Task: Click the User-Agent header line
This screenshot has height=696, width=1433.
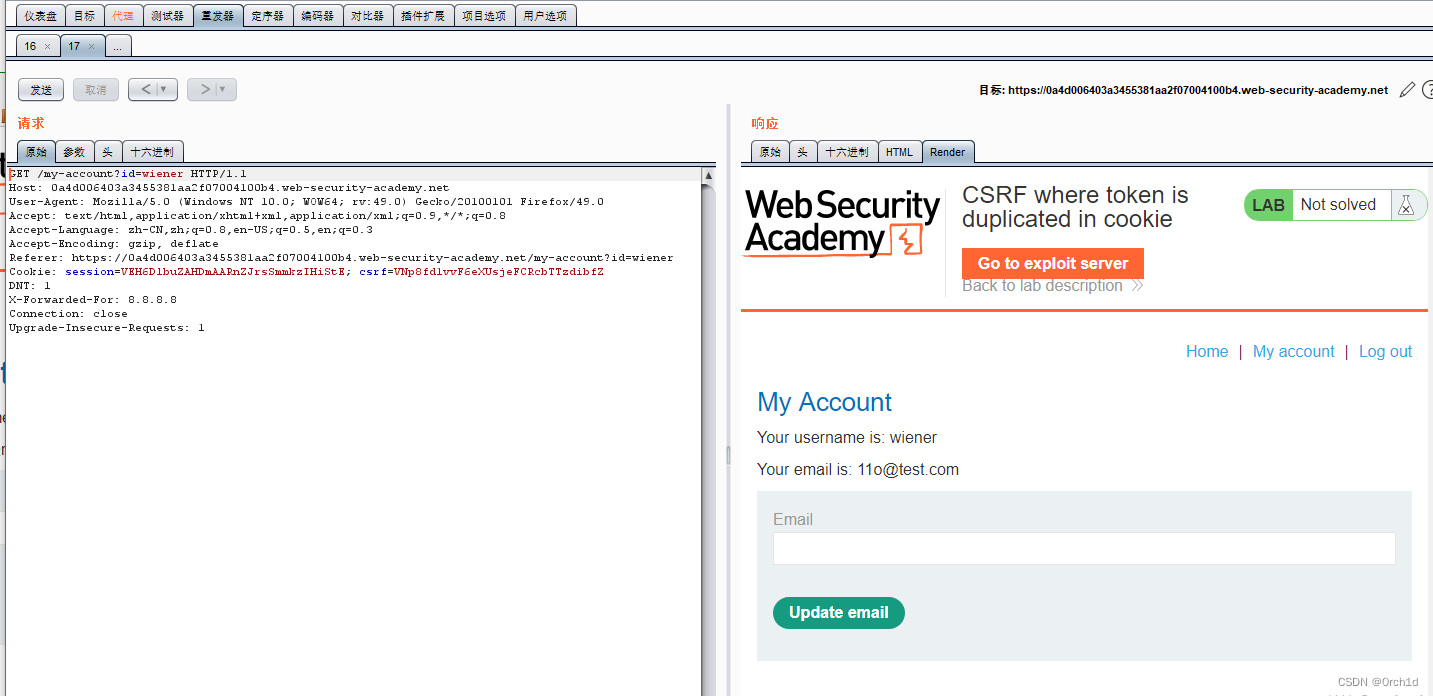Action: tap(306, 202)
